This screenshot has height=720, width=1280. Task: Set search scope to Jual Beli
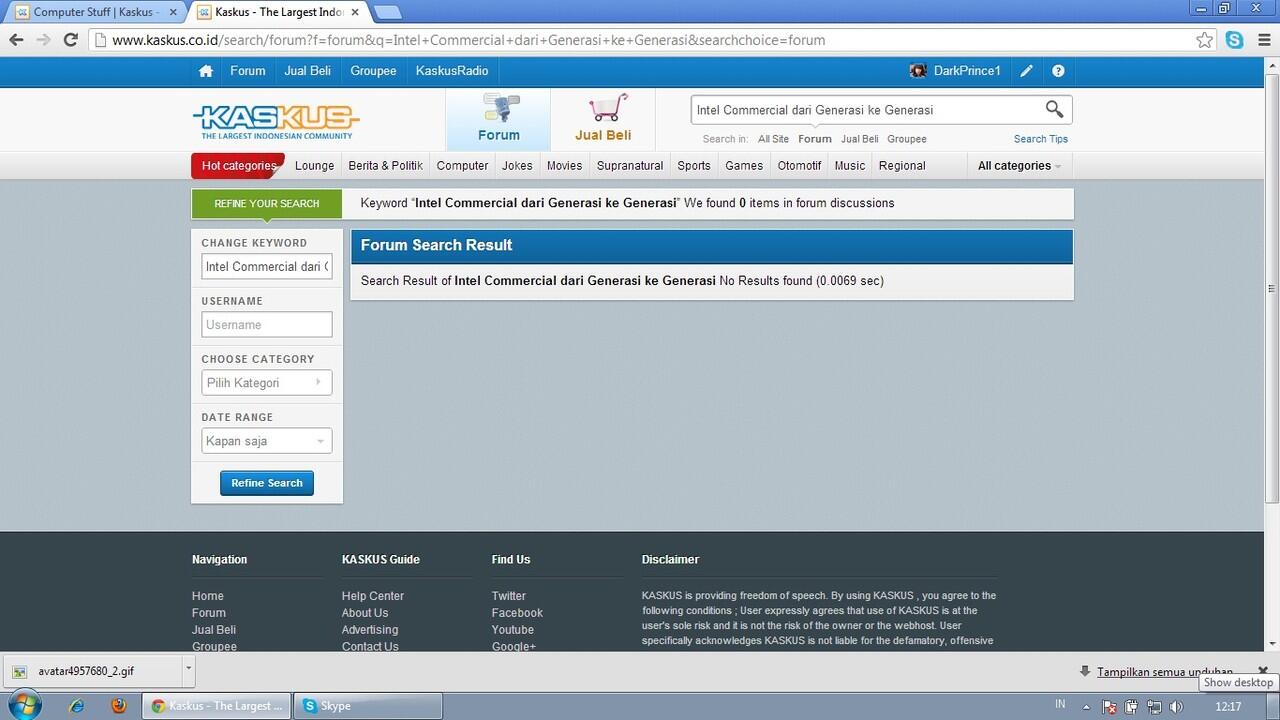tap(860, 139)
